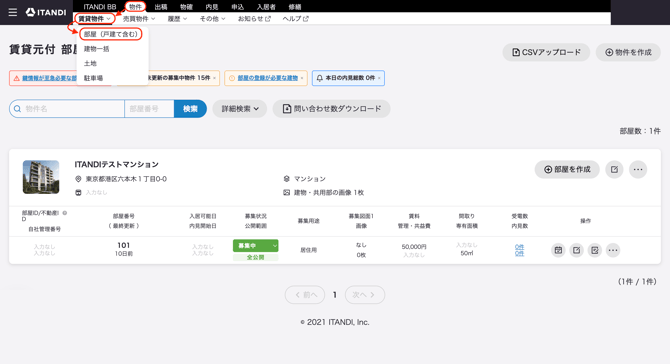This screenshot has width=670, height=364.
Task: Click the first edit icon in room 101 row
Action: coord(576,250)
